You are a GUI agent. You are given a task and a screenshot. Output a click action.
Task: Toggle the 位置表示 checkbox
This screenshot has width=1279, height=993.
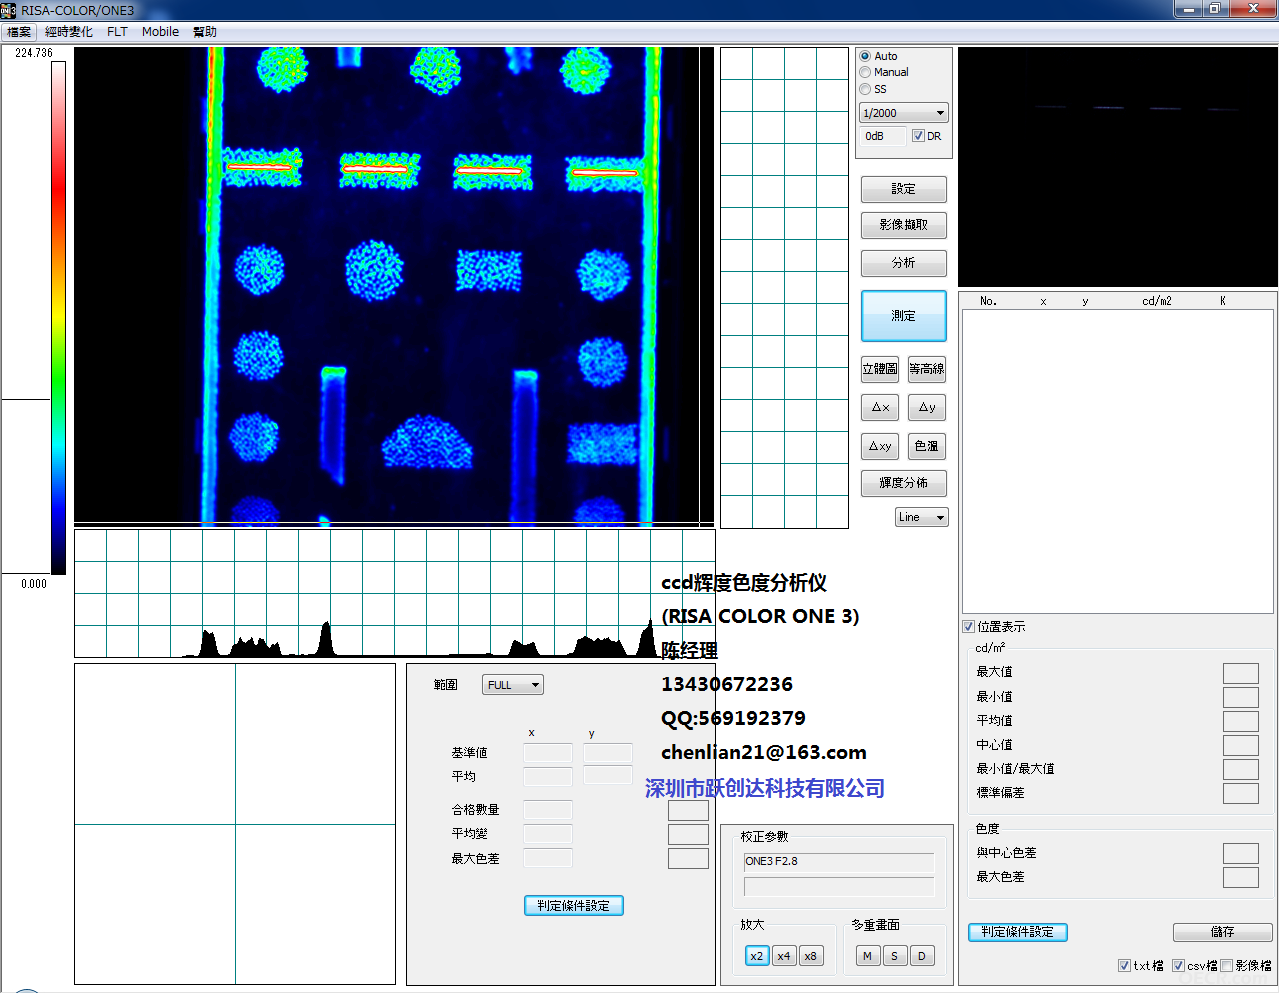pos(968,627)
